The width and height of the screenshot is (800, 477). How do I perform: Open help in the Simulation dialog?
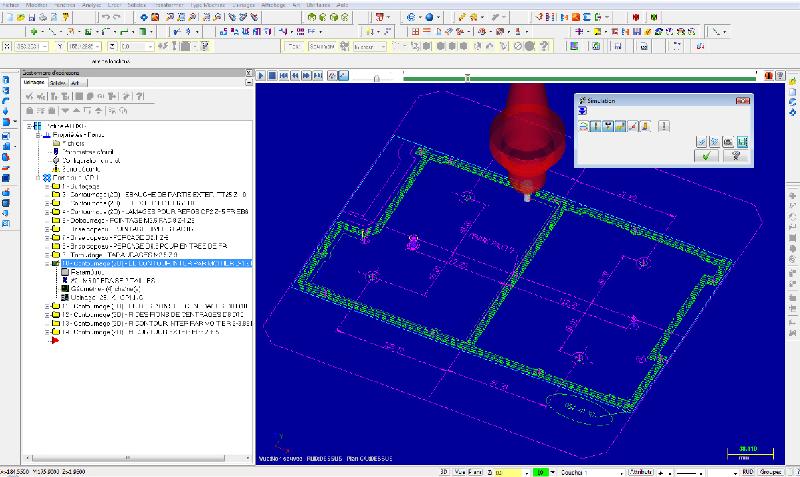(736, 156)
